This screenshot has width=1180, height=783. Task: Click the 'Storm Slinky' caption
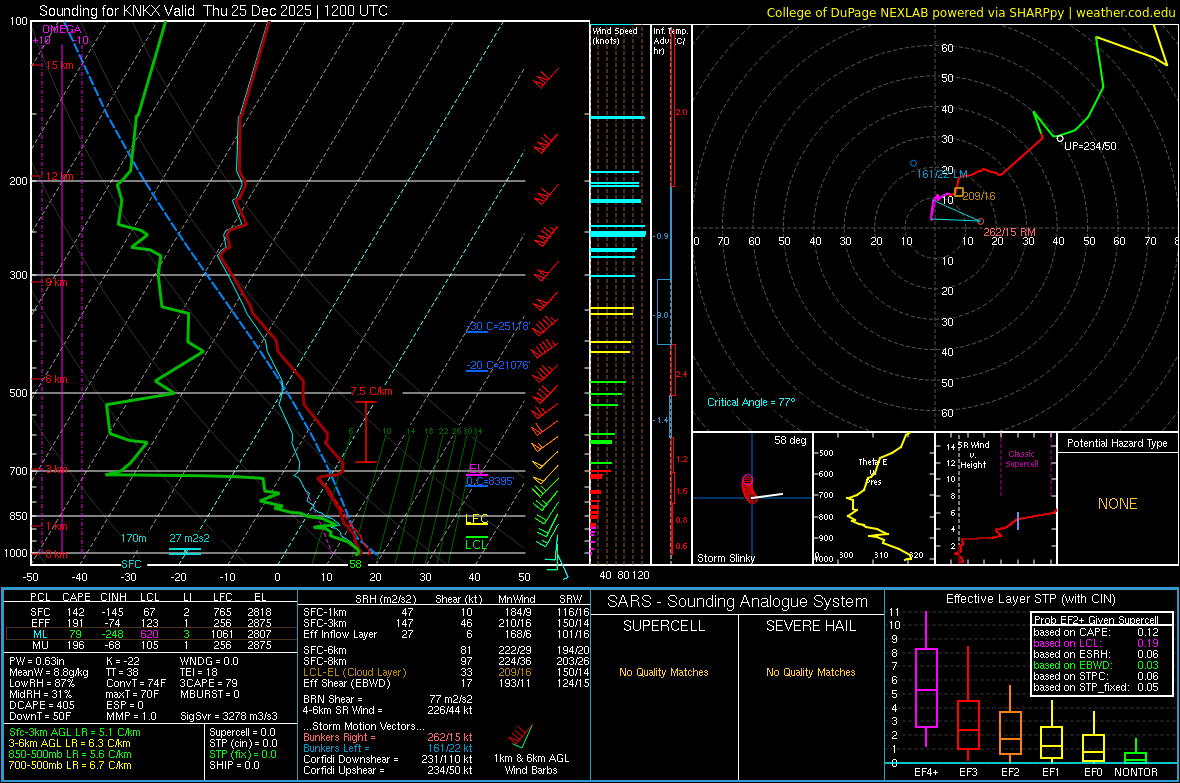tap(725, 558)
